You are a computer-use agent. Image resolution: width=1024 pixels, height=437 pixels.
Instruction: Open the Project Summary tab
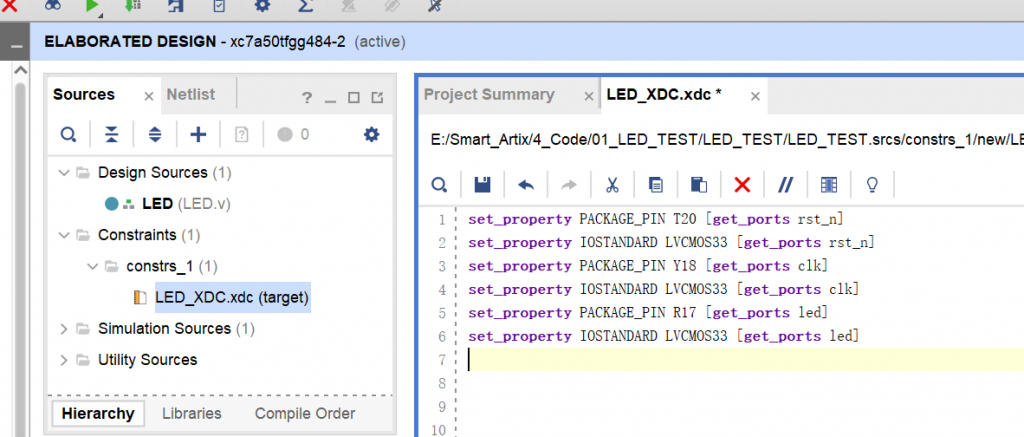[489, 94]
